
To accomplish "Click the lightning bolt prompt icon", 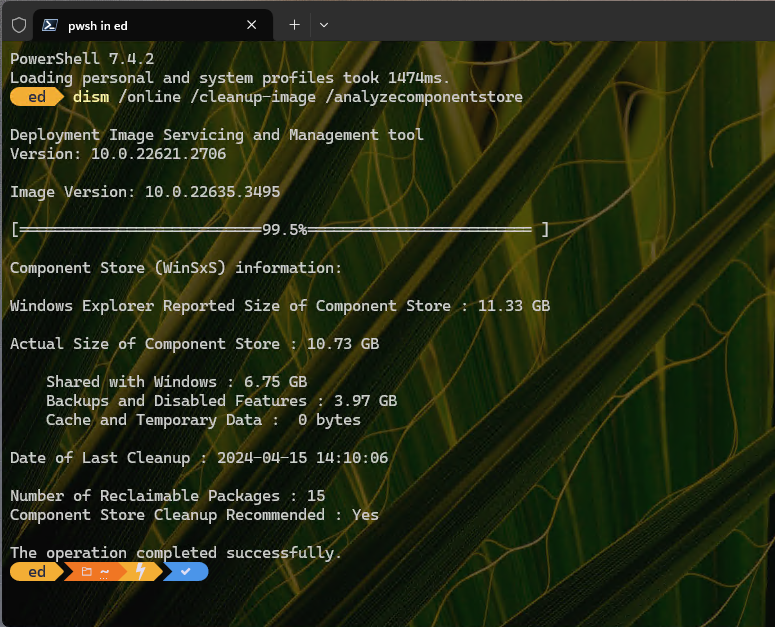I will click(x=140, y=572).
